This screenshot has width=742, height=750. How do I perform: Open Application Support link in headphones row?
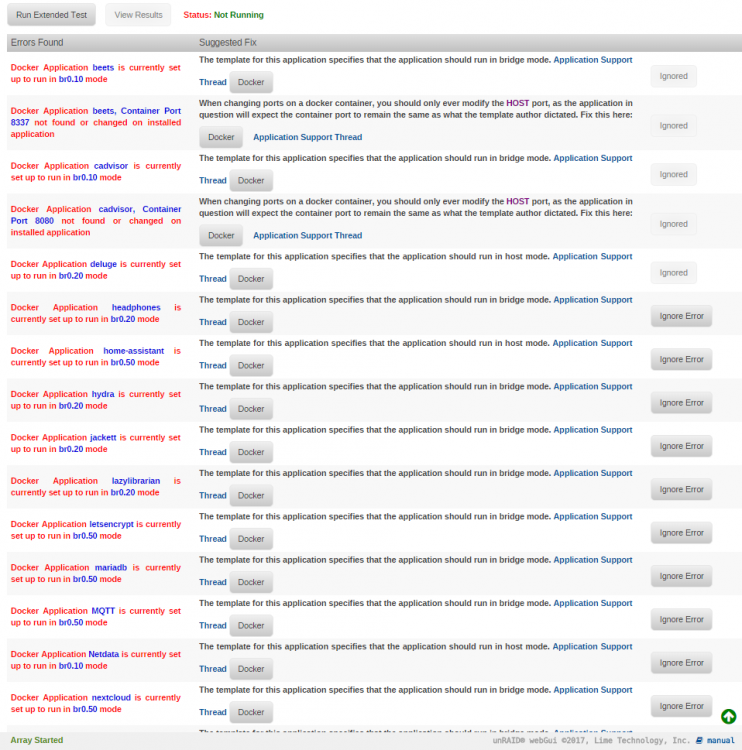593,300
